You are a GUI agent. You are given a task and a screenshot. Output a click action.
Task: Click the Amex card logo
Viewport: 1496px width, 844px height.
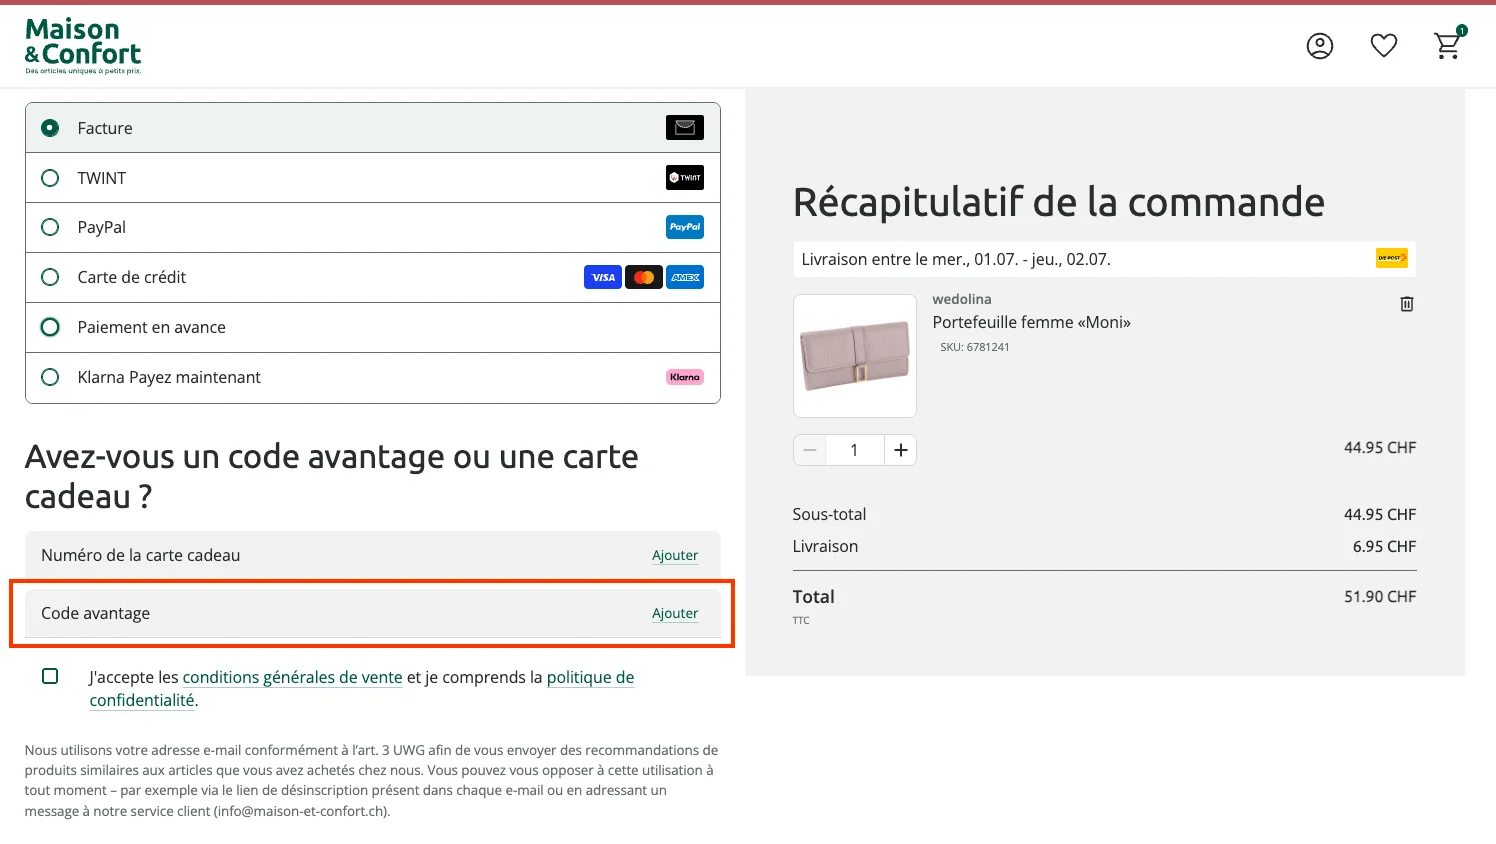(685, 277)
